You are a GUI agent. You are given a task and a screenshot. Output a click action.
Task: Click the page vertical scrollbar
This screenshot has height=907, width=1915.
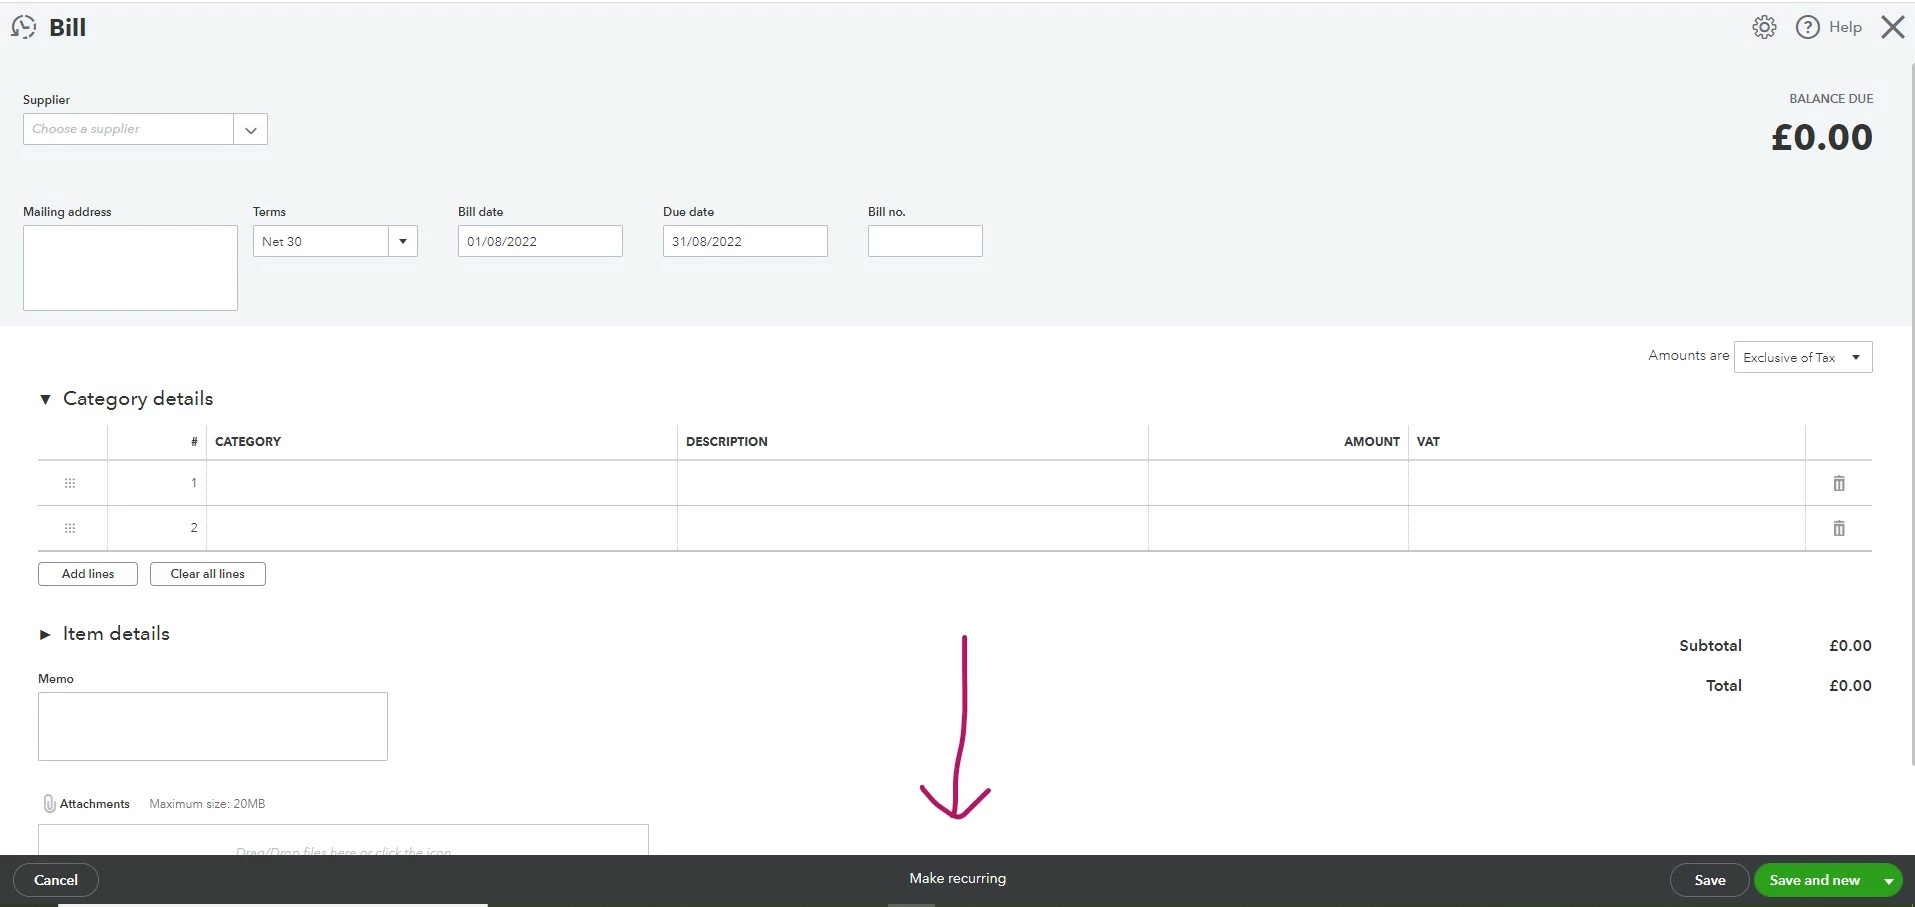coord(1911,414)
